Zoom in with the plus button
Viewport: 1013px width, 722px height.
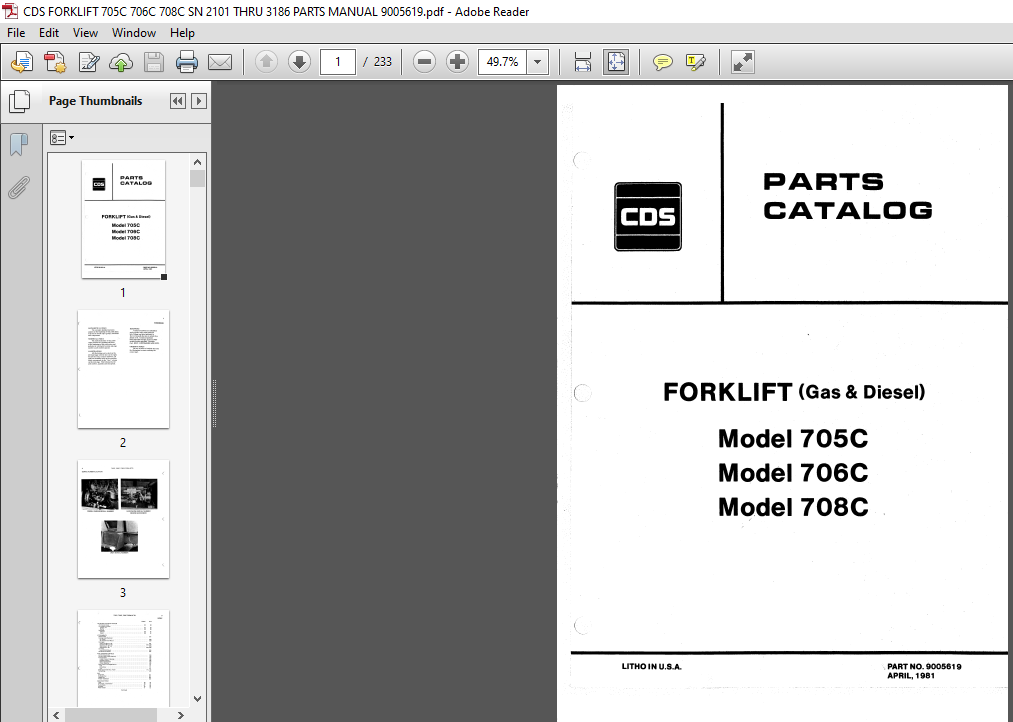pos(457,62)
